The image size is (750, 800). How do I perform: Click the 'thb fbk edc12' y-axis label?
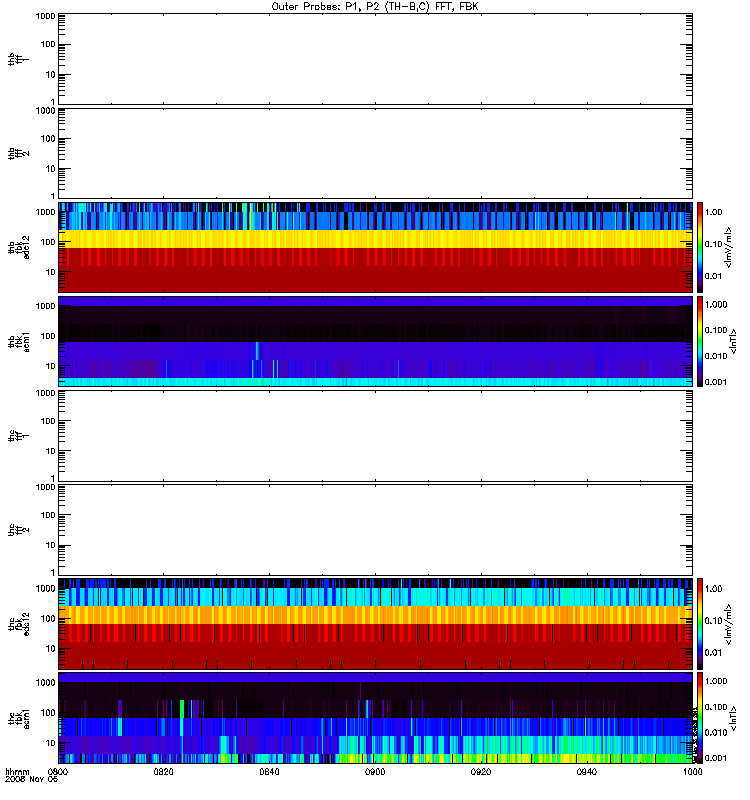pyautogui.click(x=19, y=247)
